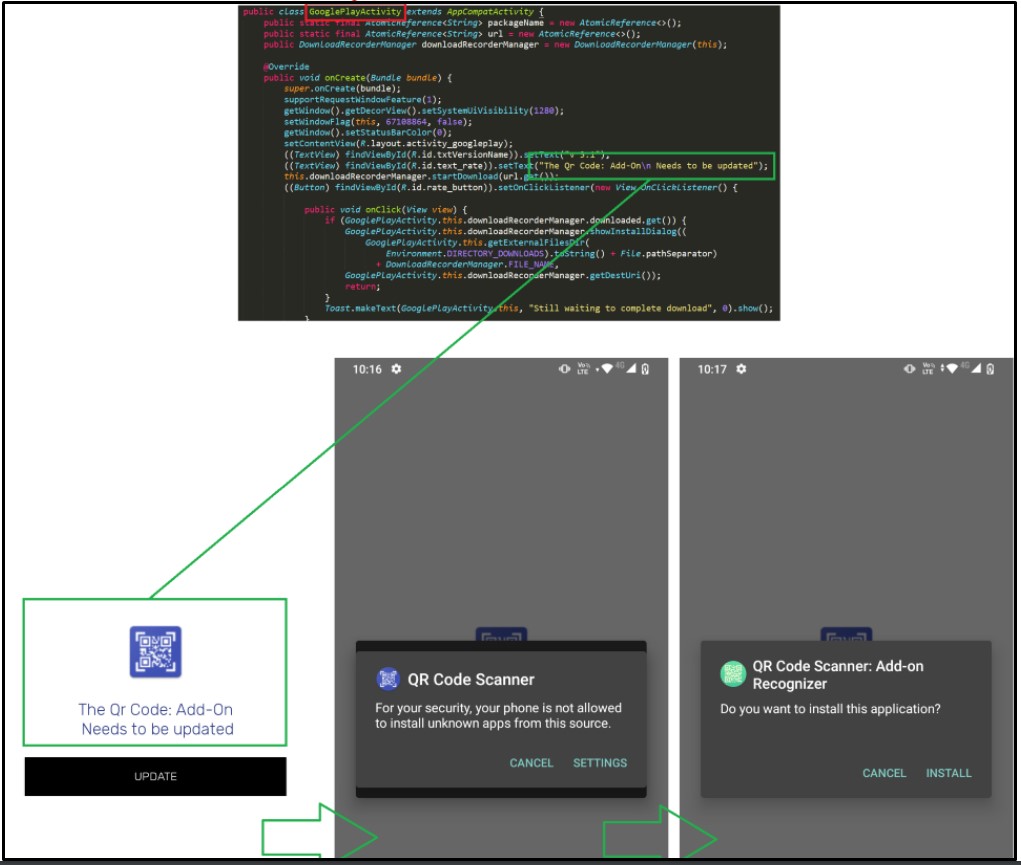Click "super.onCreate(bundle);" code line

342,89
